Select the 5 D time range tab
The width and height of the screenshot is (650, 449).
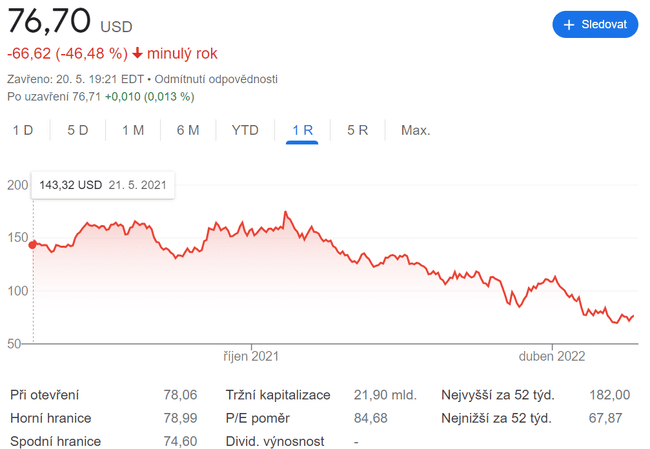(77, 130)
